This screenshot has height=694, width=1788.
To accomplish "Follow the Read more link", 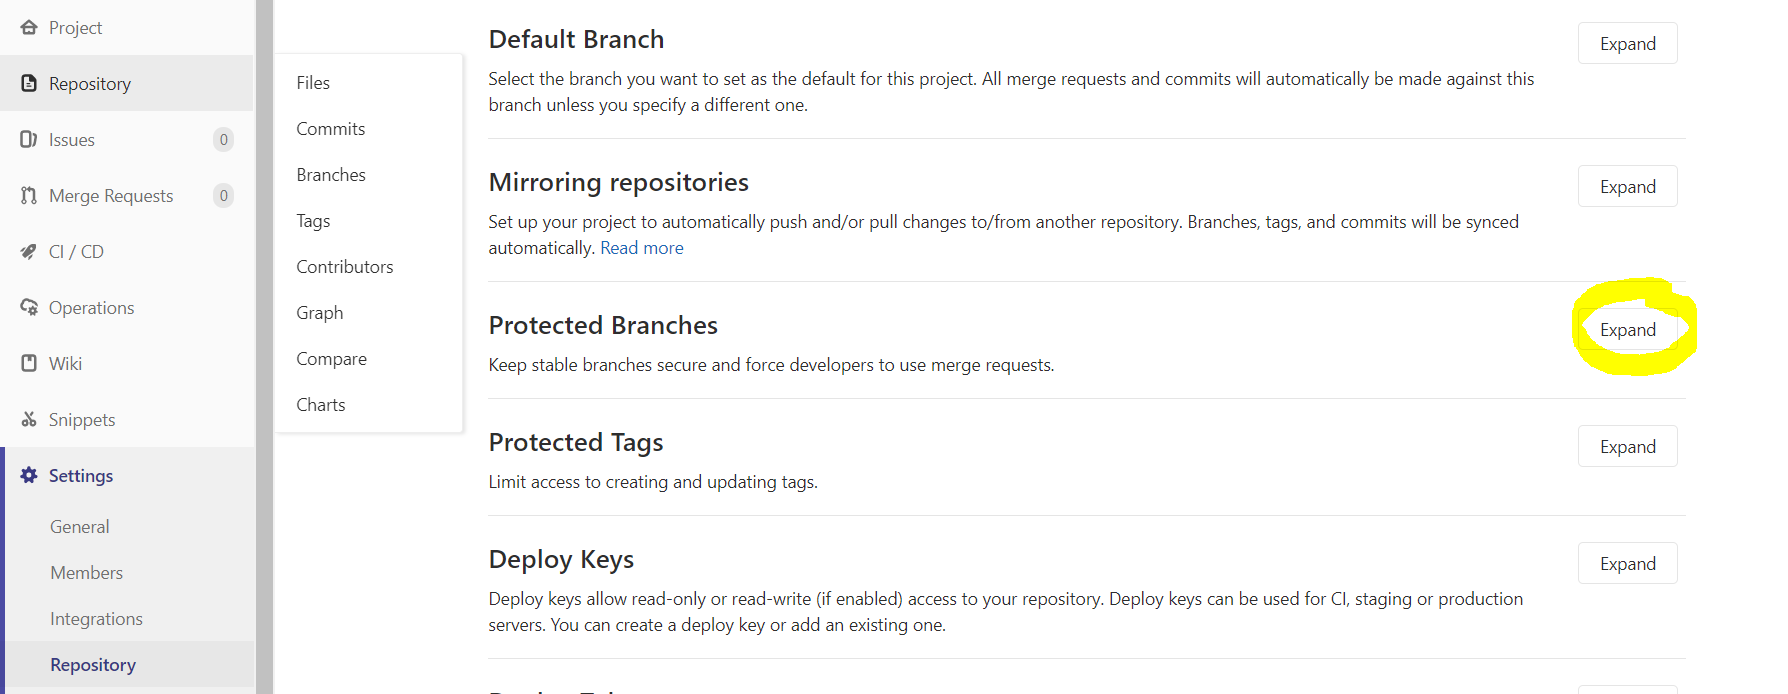I will (x=642, y=248).
